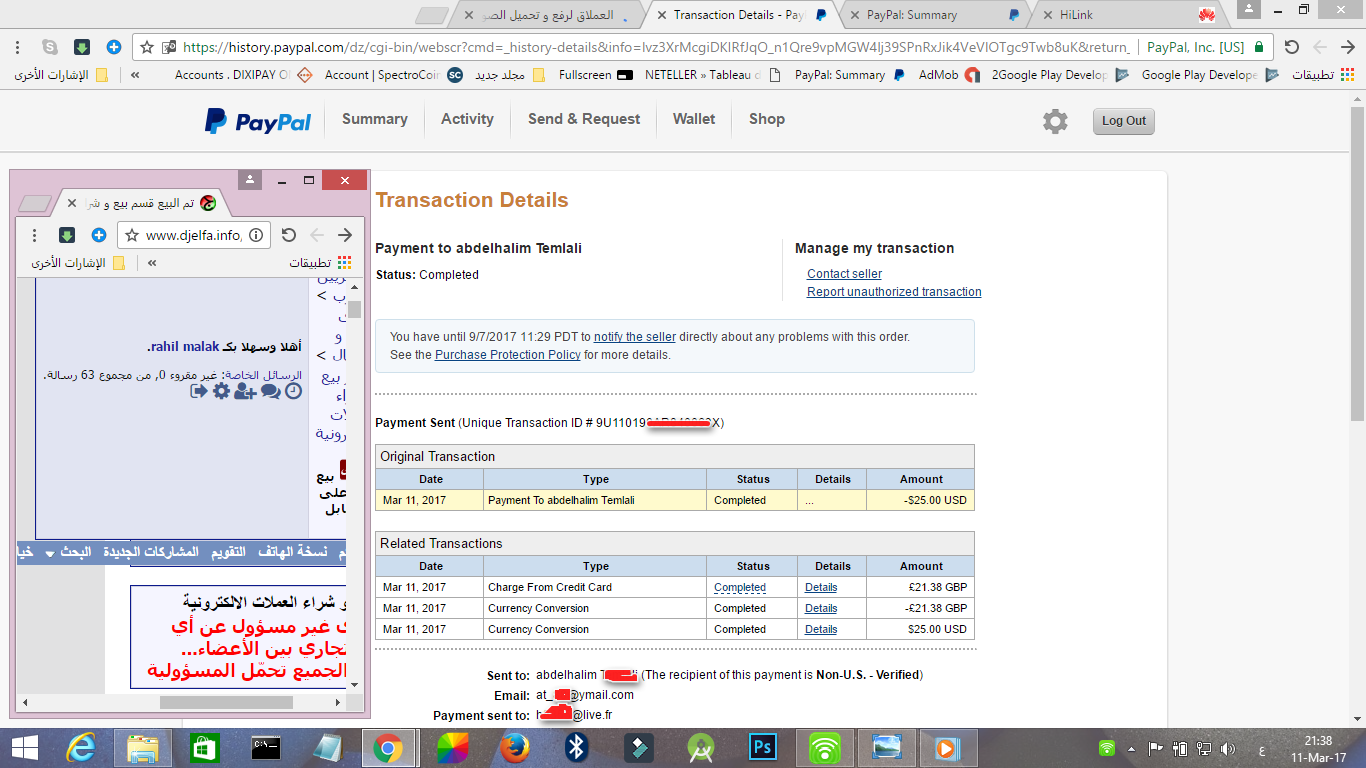Click the PayPal logo in header
The width and height of the screenshot is (1366, 768).
[x=258, y=121]
